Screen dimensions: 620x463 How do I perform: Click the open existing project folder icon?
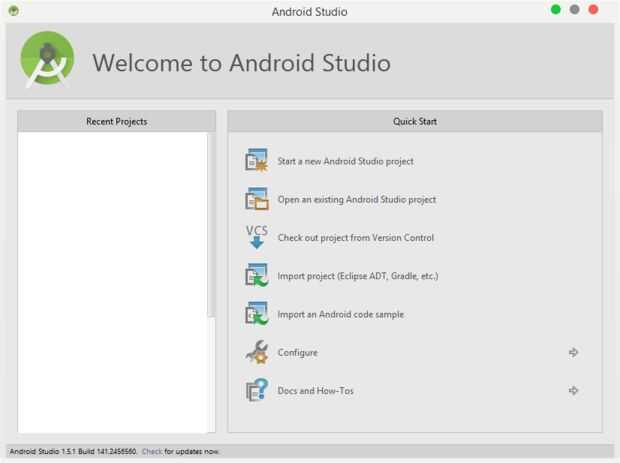tap(256, 199)
